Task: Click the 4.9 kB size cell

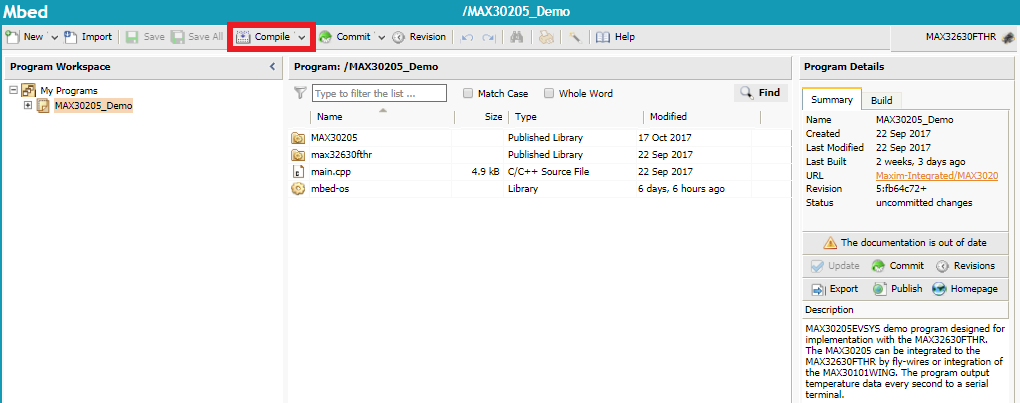Action: [x=485, y=172]
